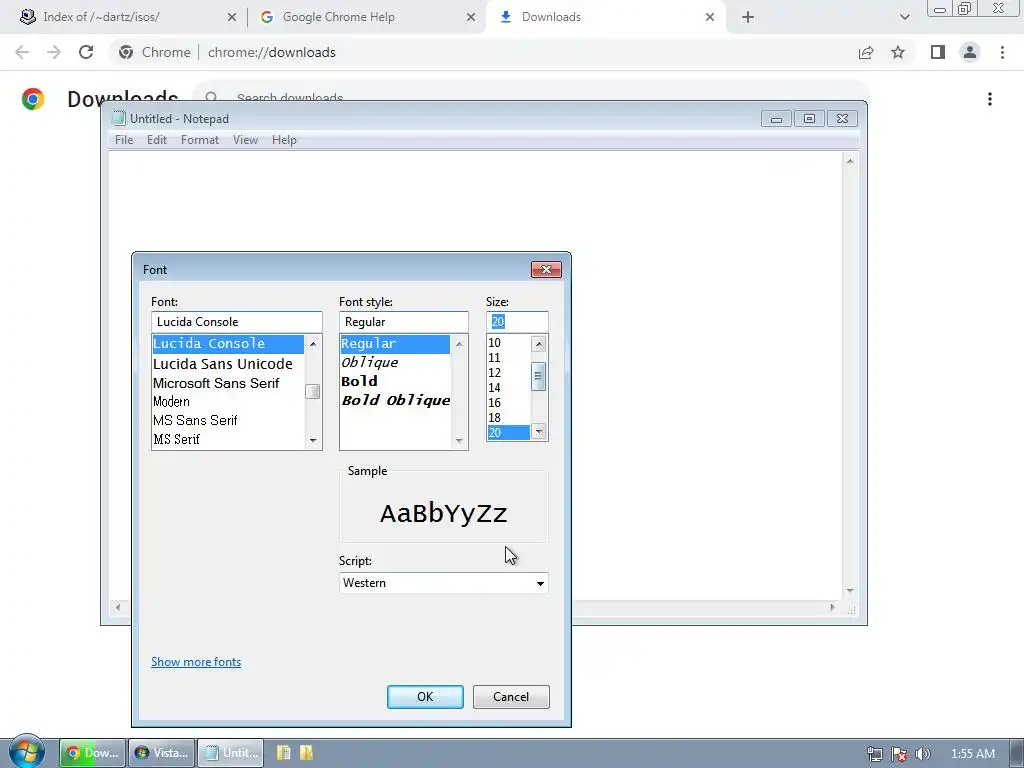Open a new Chrome tab
This screenshot has width=1024, height=768.
[748, 17]
